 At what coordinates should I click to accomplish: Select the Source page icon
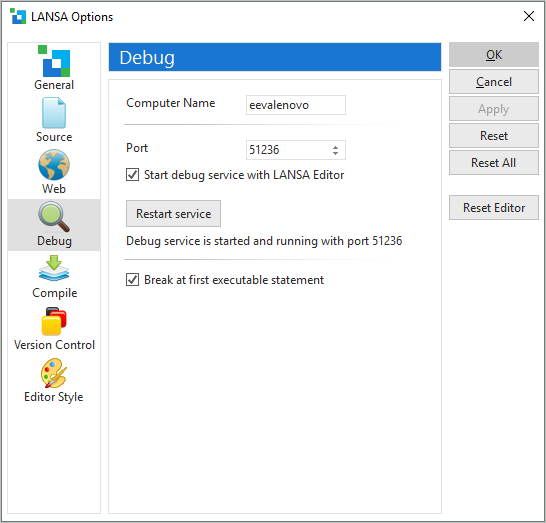tap(54, 113)
